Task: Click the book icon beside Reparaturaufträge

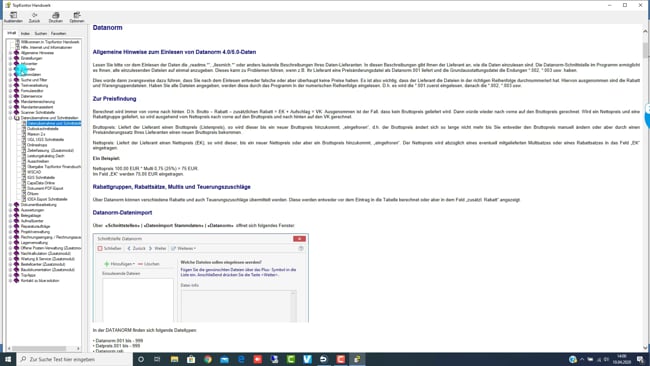Action: click(x=17, y=226)
